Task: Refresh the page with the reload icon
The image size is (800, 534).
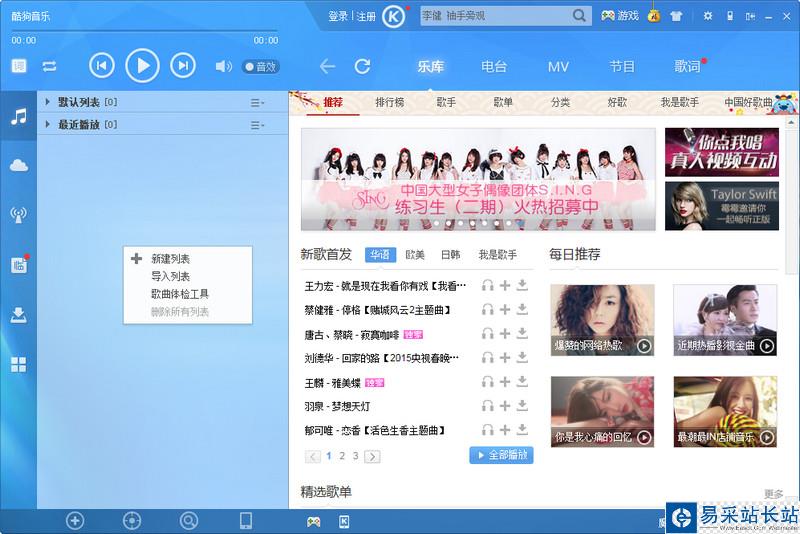Action: [362, 66]
